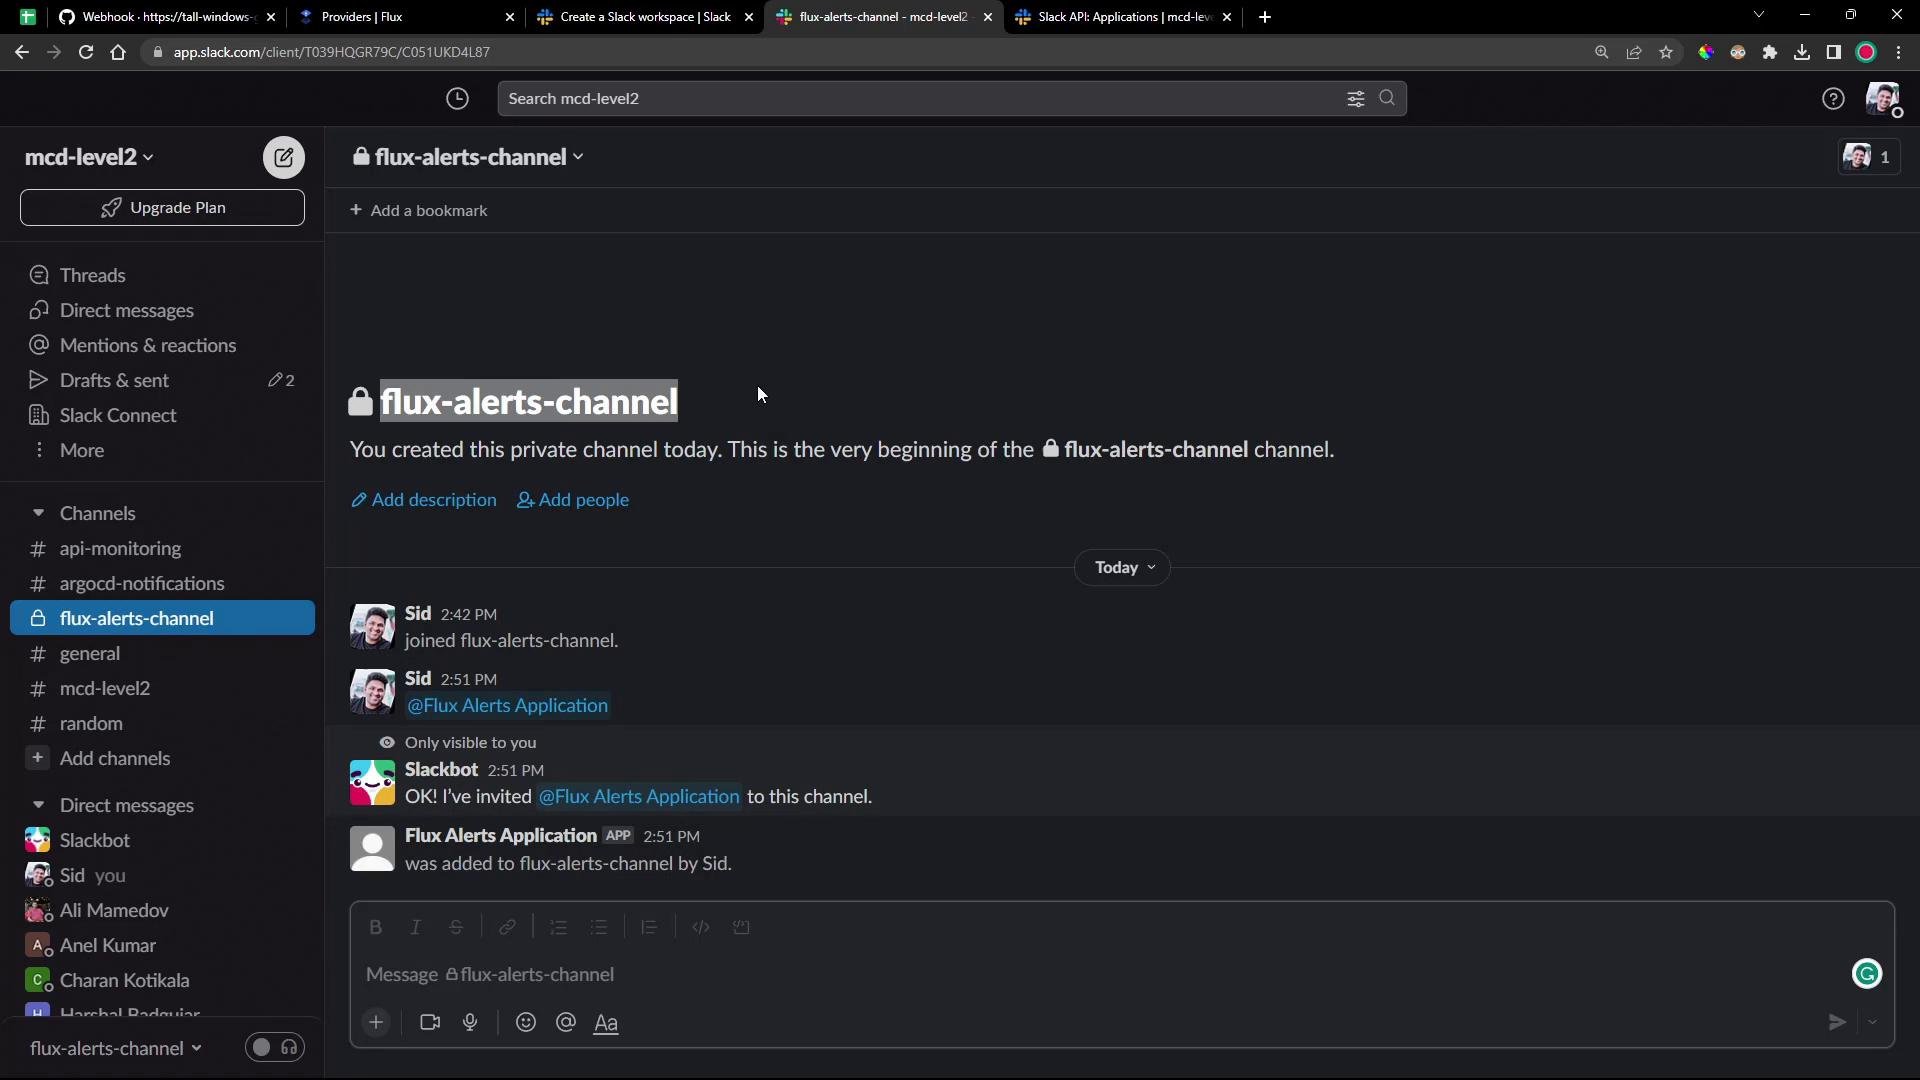The height and width of the screenshot is (1080, 1920).
Task: Open Mentions & reactions in sidebar
Action: point(162,345)
